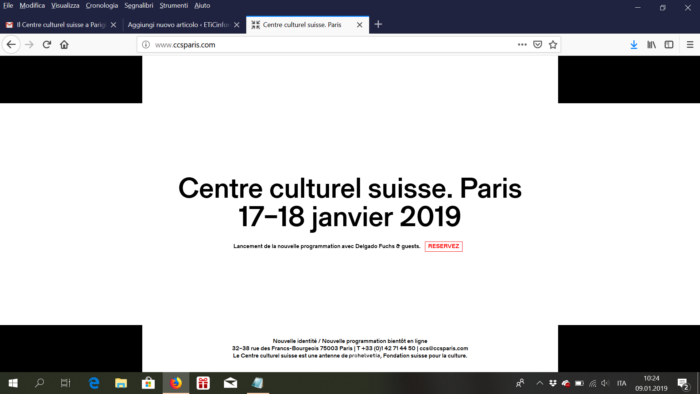Viewport: 700px width, 394px height.
Task: Open a new browser tab
Action: pos(378,25)
